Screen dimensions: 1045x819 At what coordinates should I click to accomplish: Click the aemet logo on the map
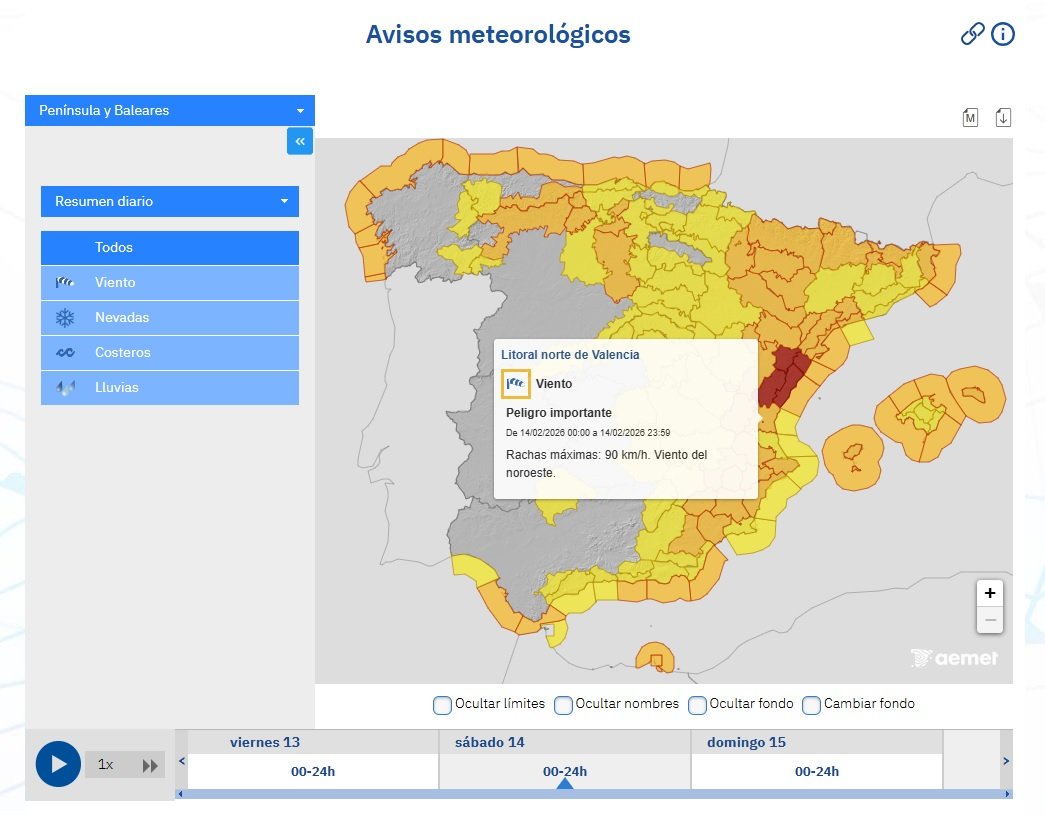coord(954,658)
